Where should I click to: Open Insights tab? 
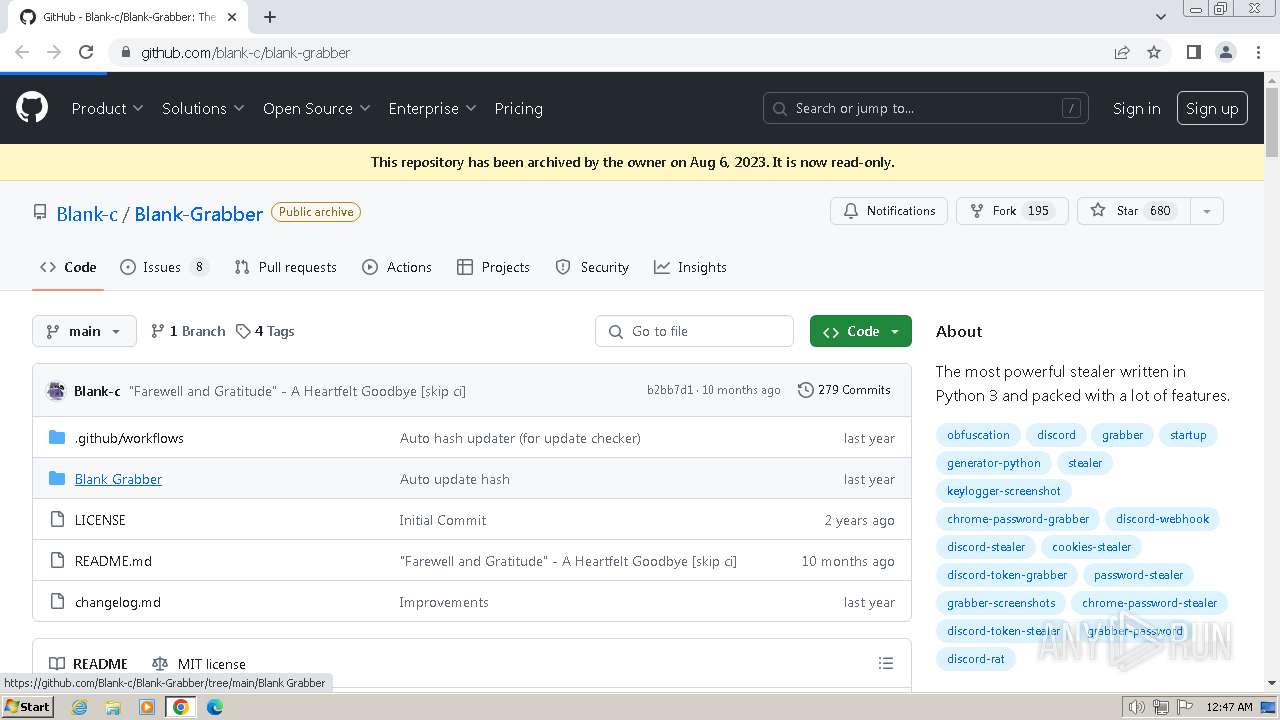tap(690, 267)
